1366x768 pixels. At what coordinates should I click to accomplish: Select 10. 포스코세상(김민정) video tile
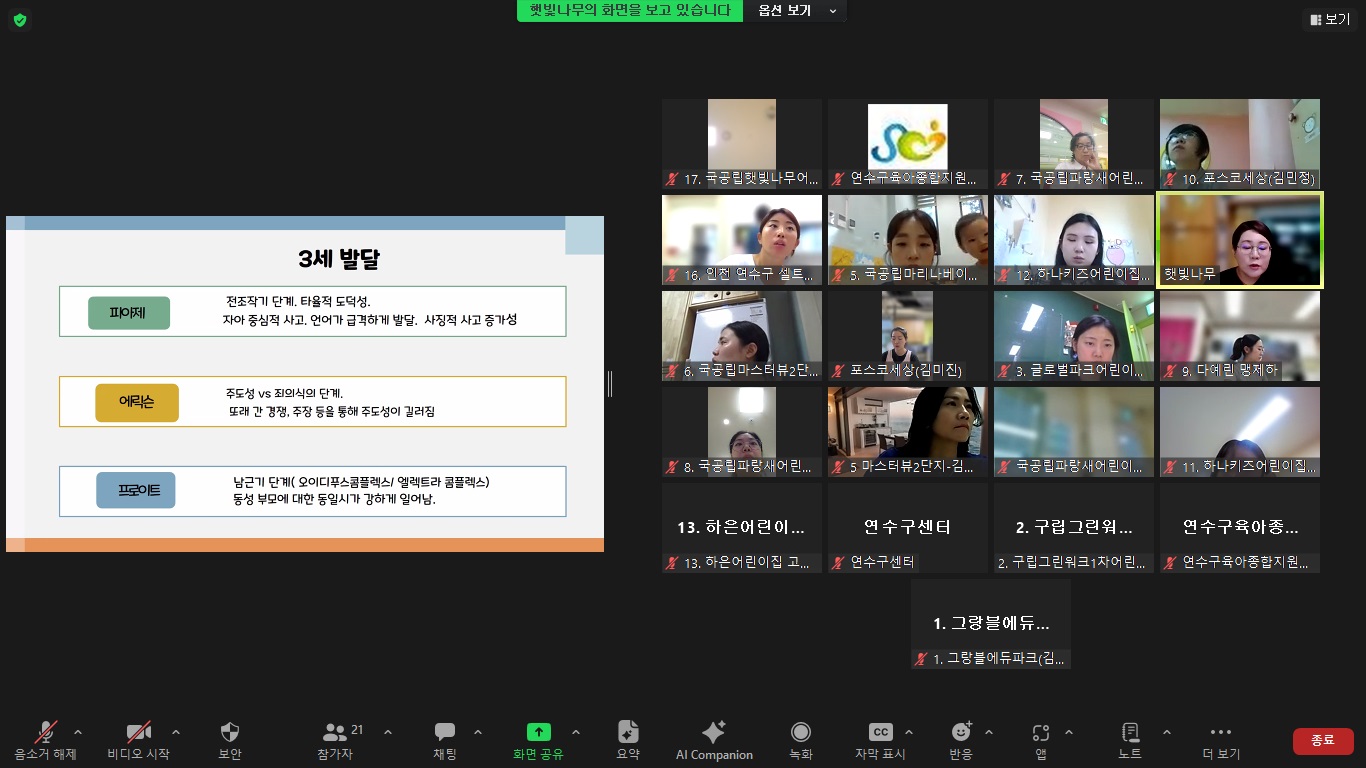(x=1240, y=143)
